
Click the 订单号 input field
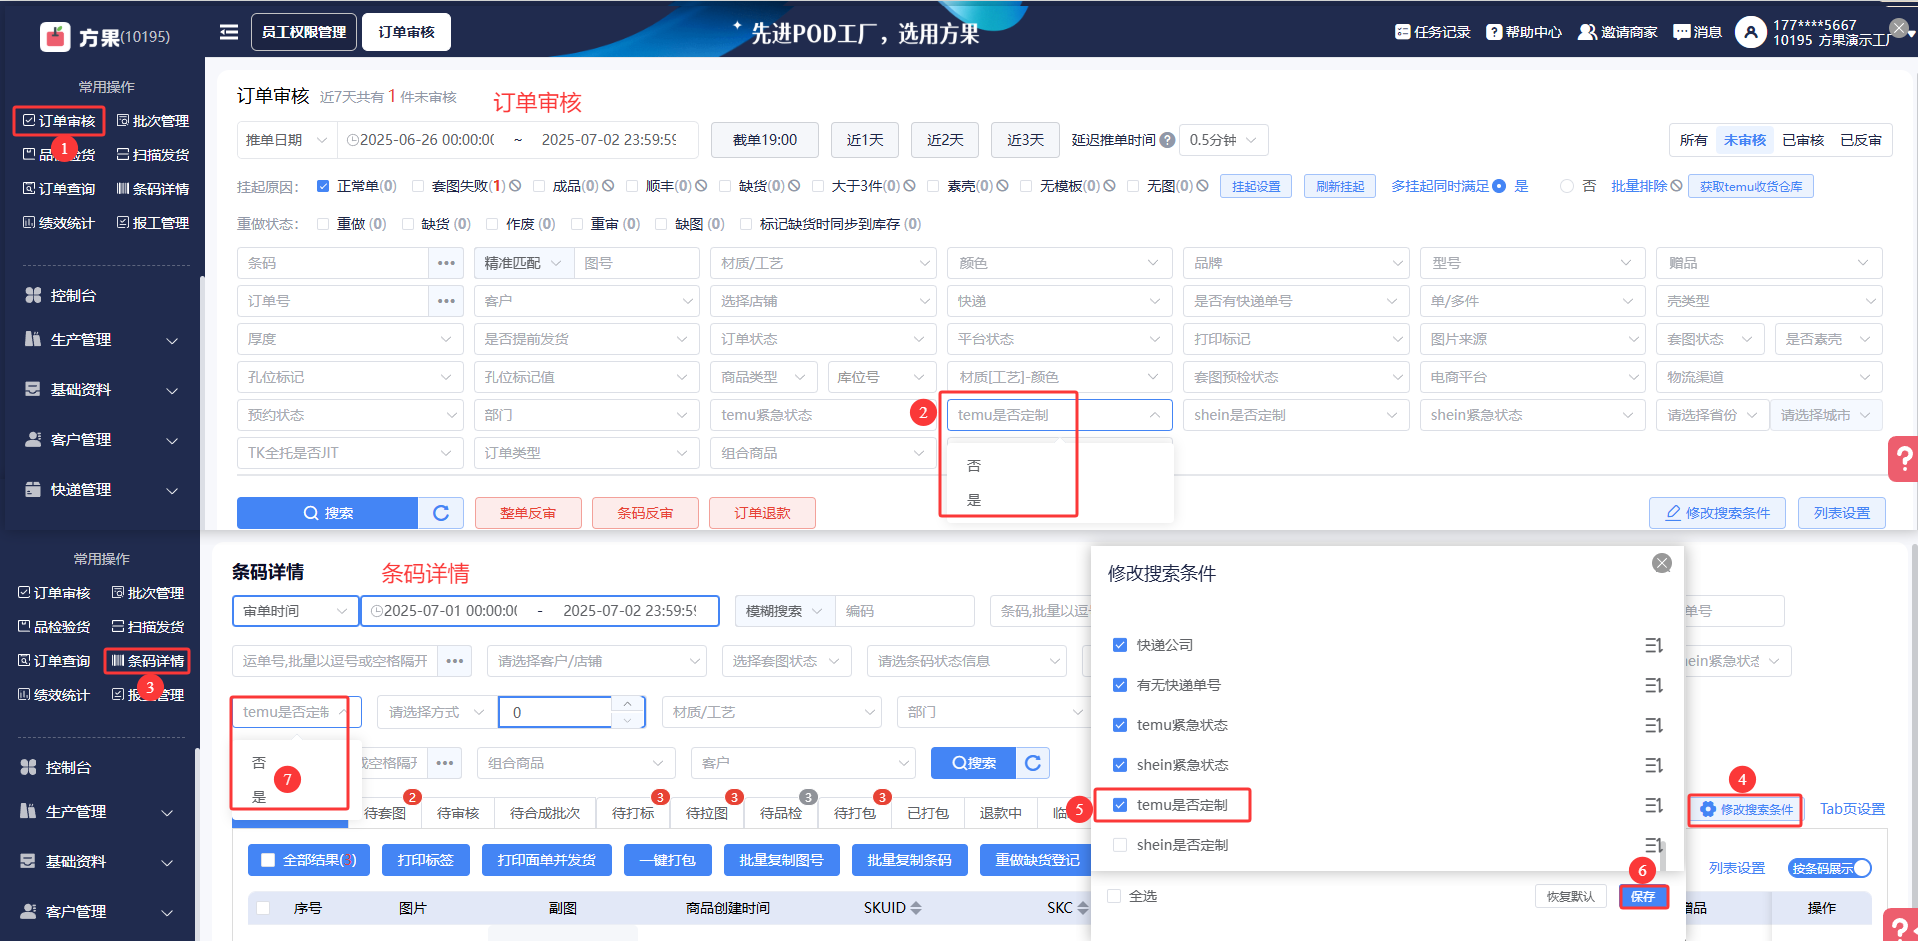click(333, 301)
